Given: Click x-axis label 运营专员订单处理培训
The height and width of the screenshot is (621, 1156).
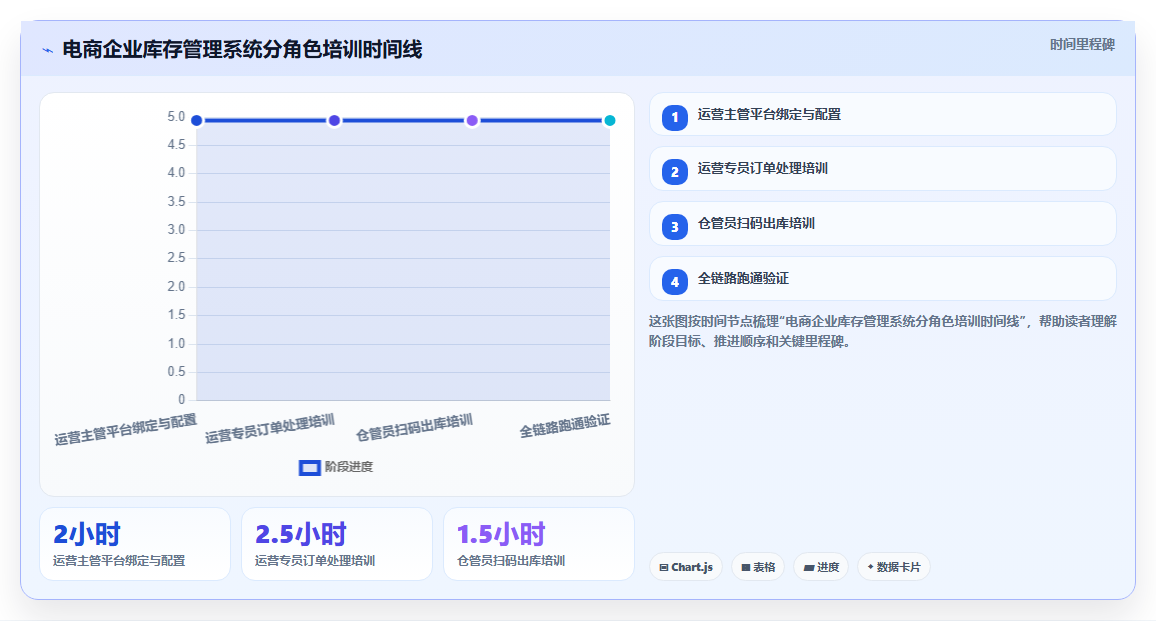Looking at the screenshot, I should point(270,429).
